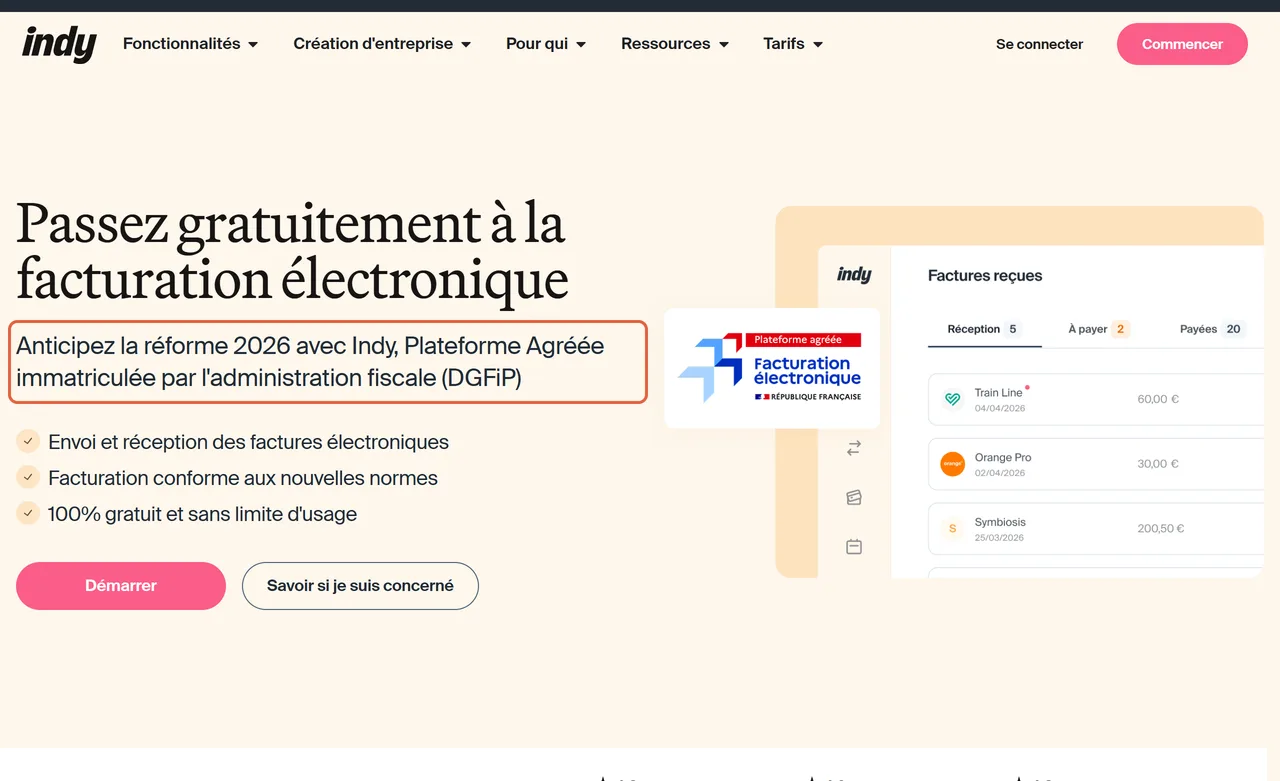Select the Réception tab
The image size is (1280, 781).
[984, 329]
